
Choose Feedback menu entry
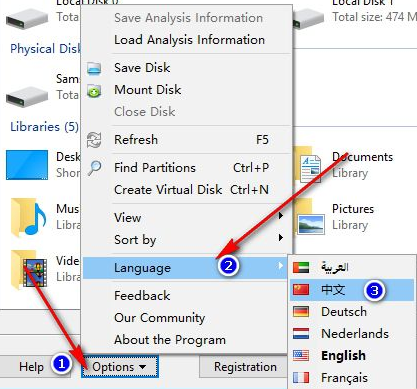185,296
